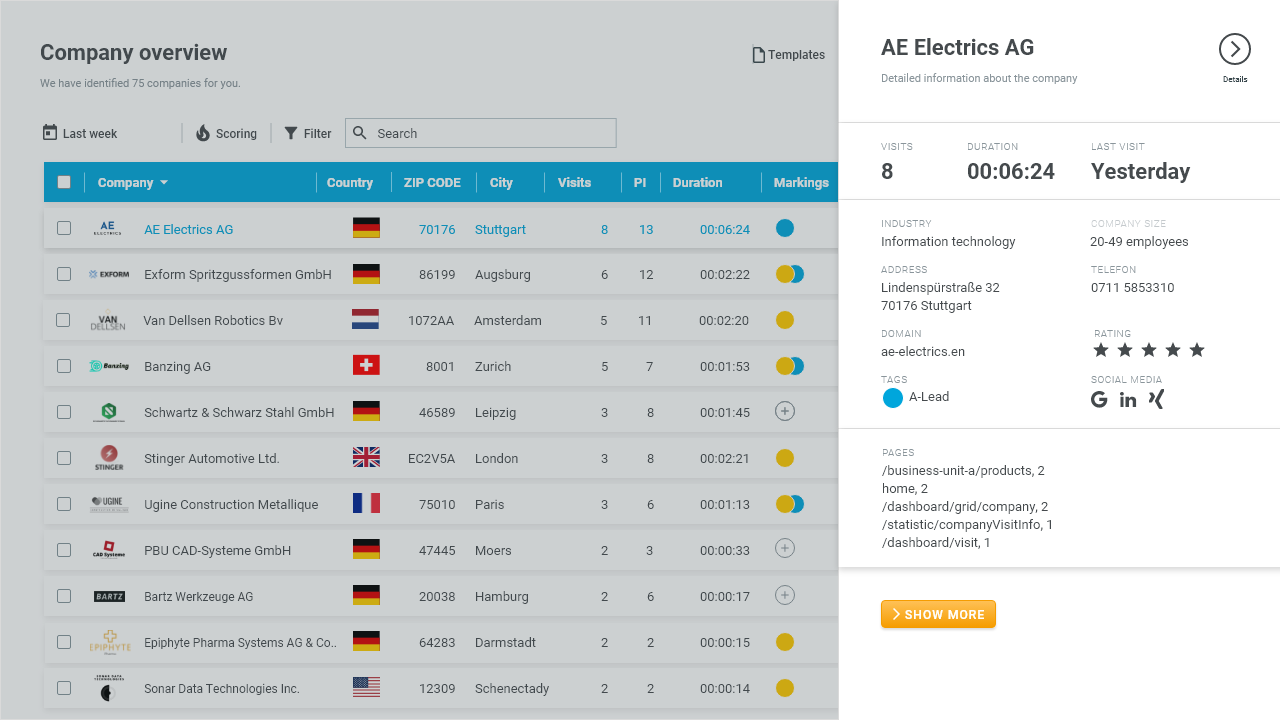The image size is (1280, 720).
Task: Open the Google social media icon
Action: point(1099,400)
